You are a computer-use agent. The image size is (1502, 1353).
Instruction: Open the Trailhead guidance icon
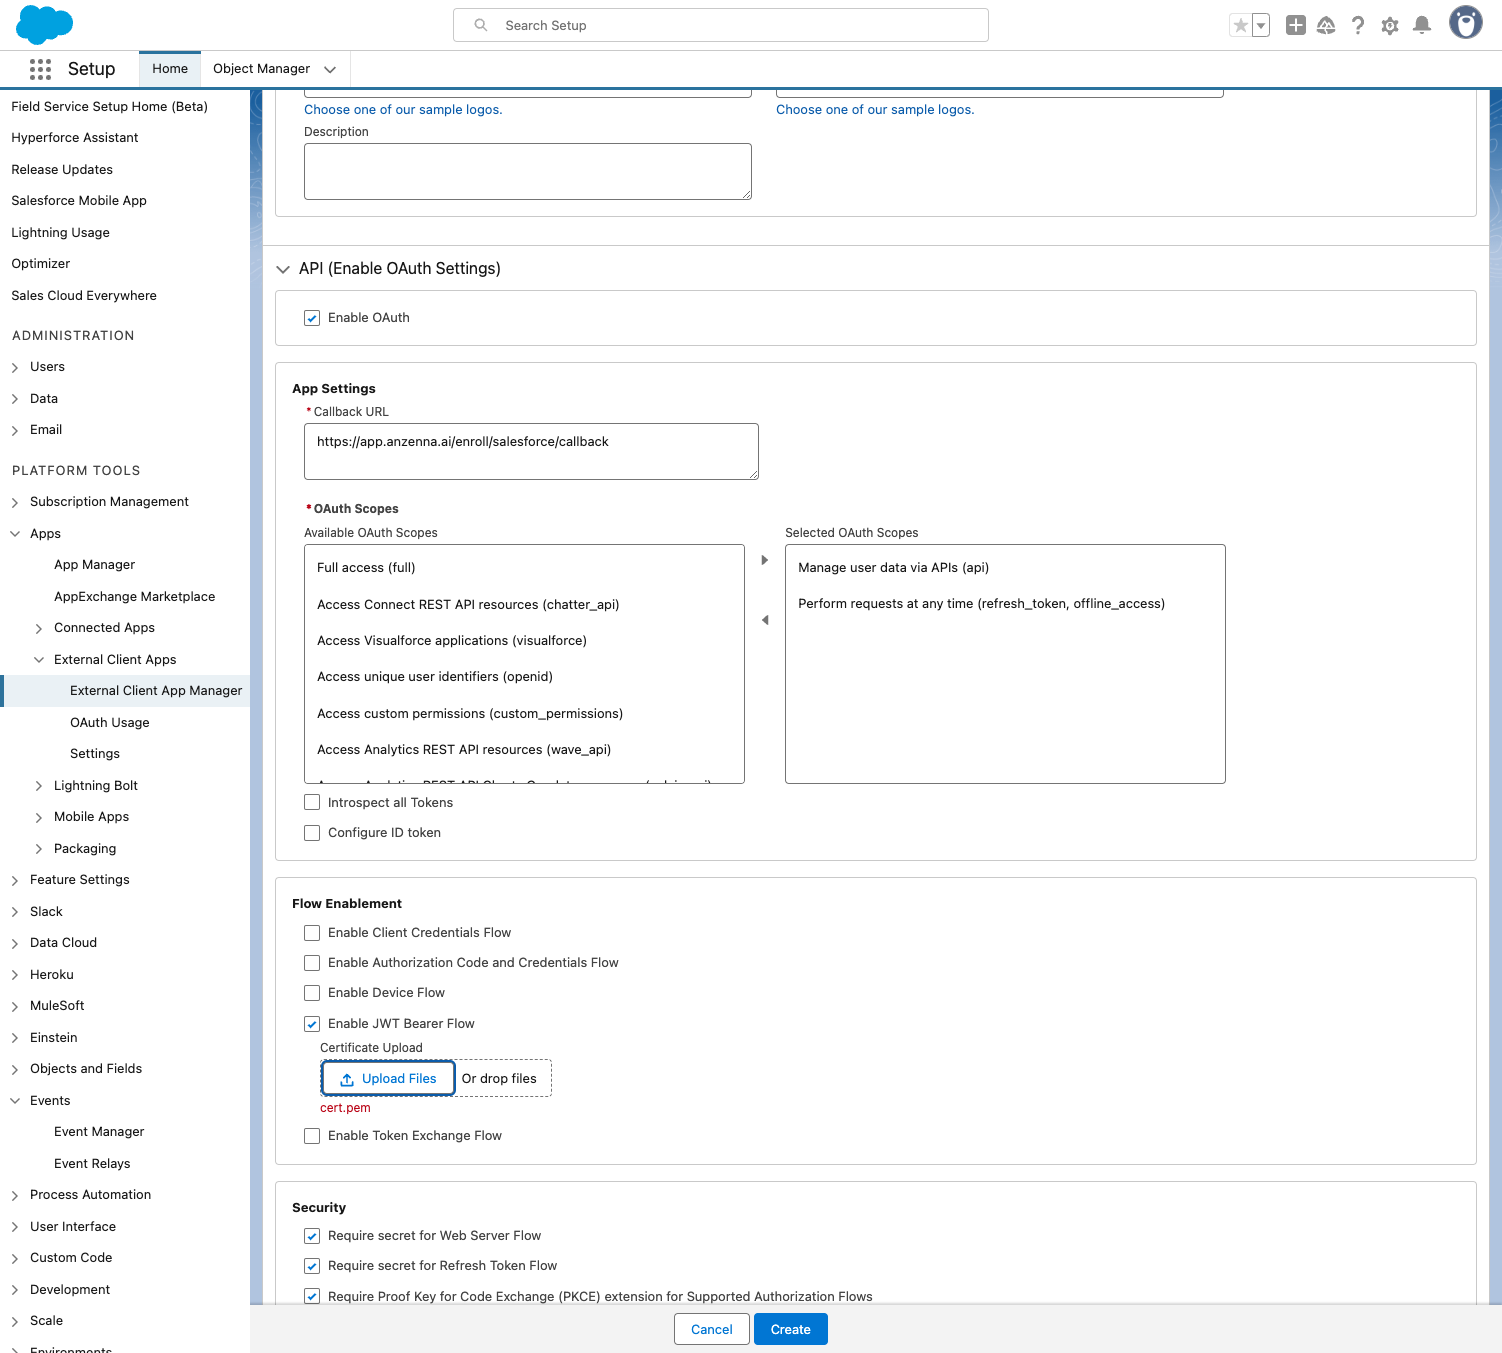click(x=1326, y=26)
